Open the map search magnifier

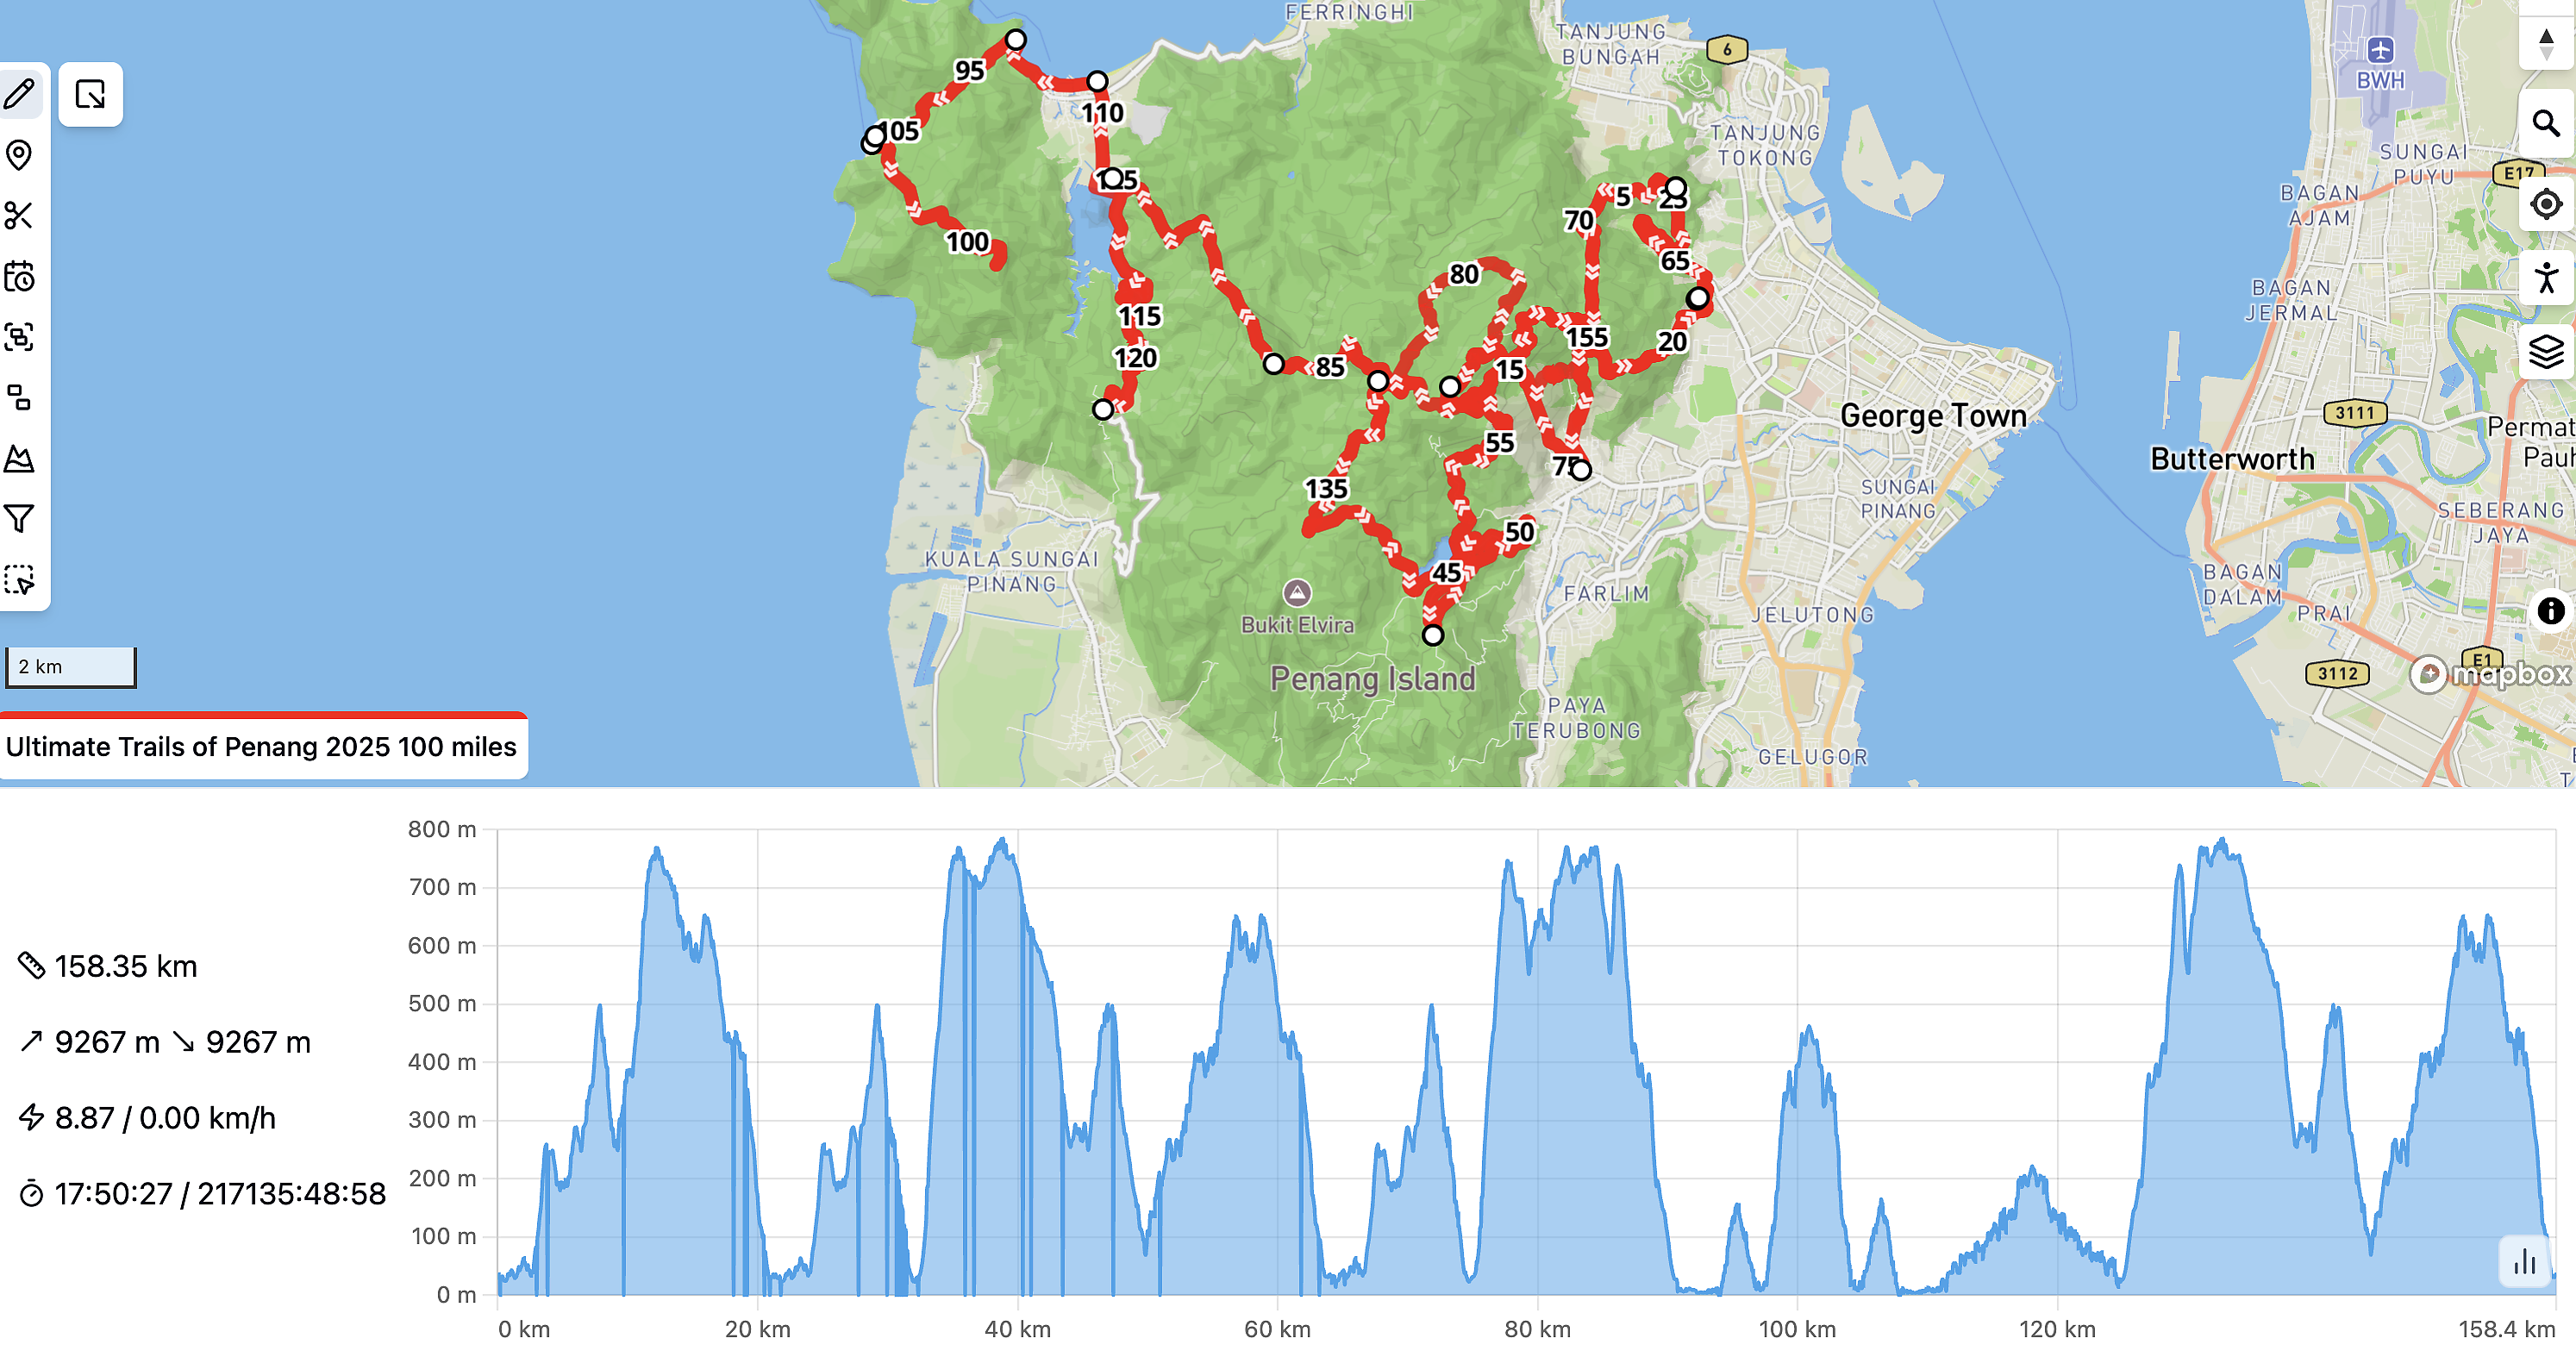[x=2546, y=124]
